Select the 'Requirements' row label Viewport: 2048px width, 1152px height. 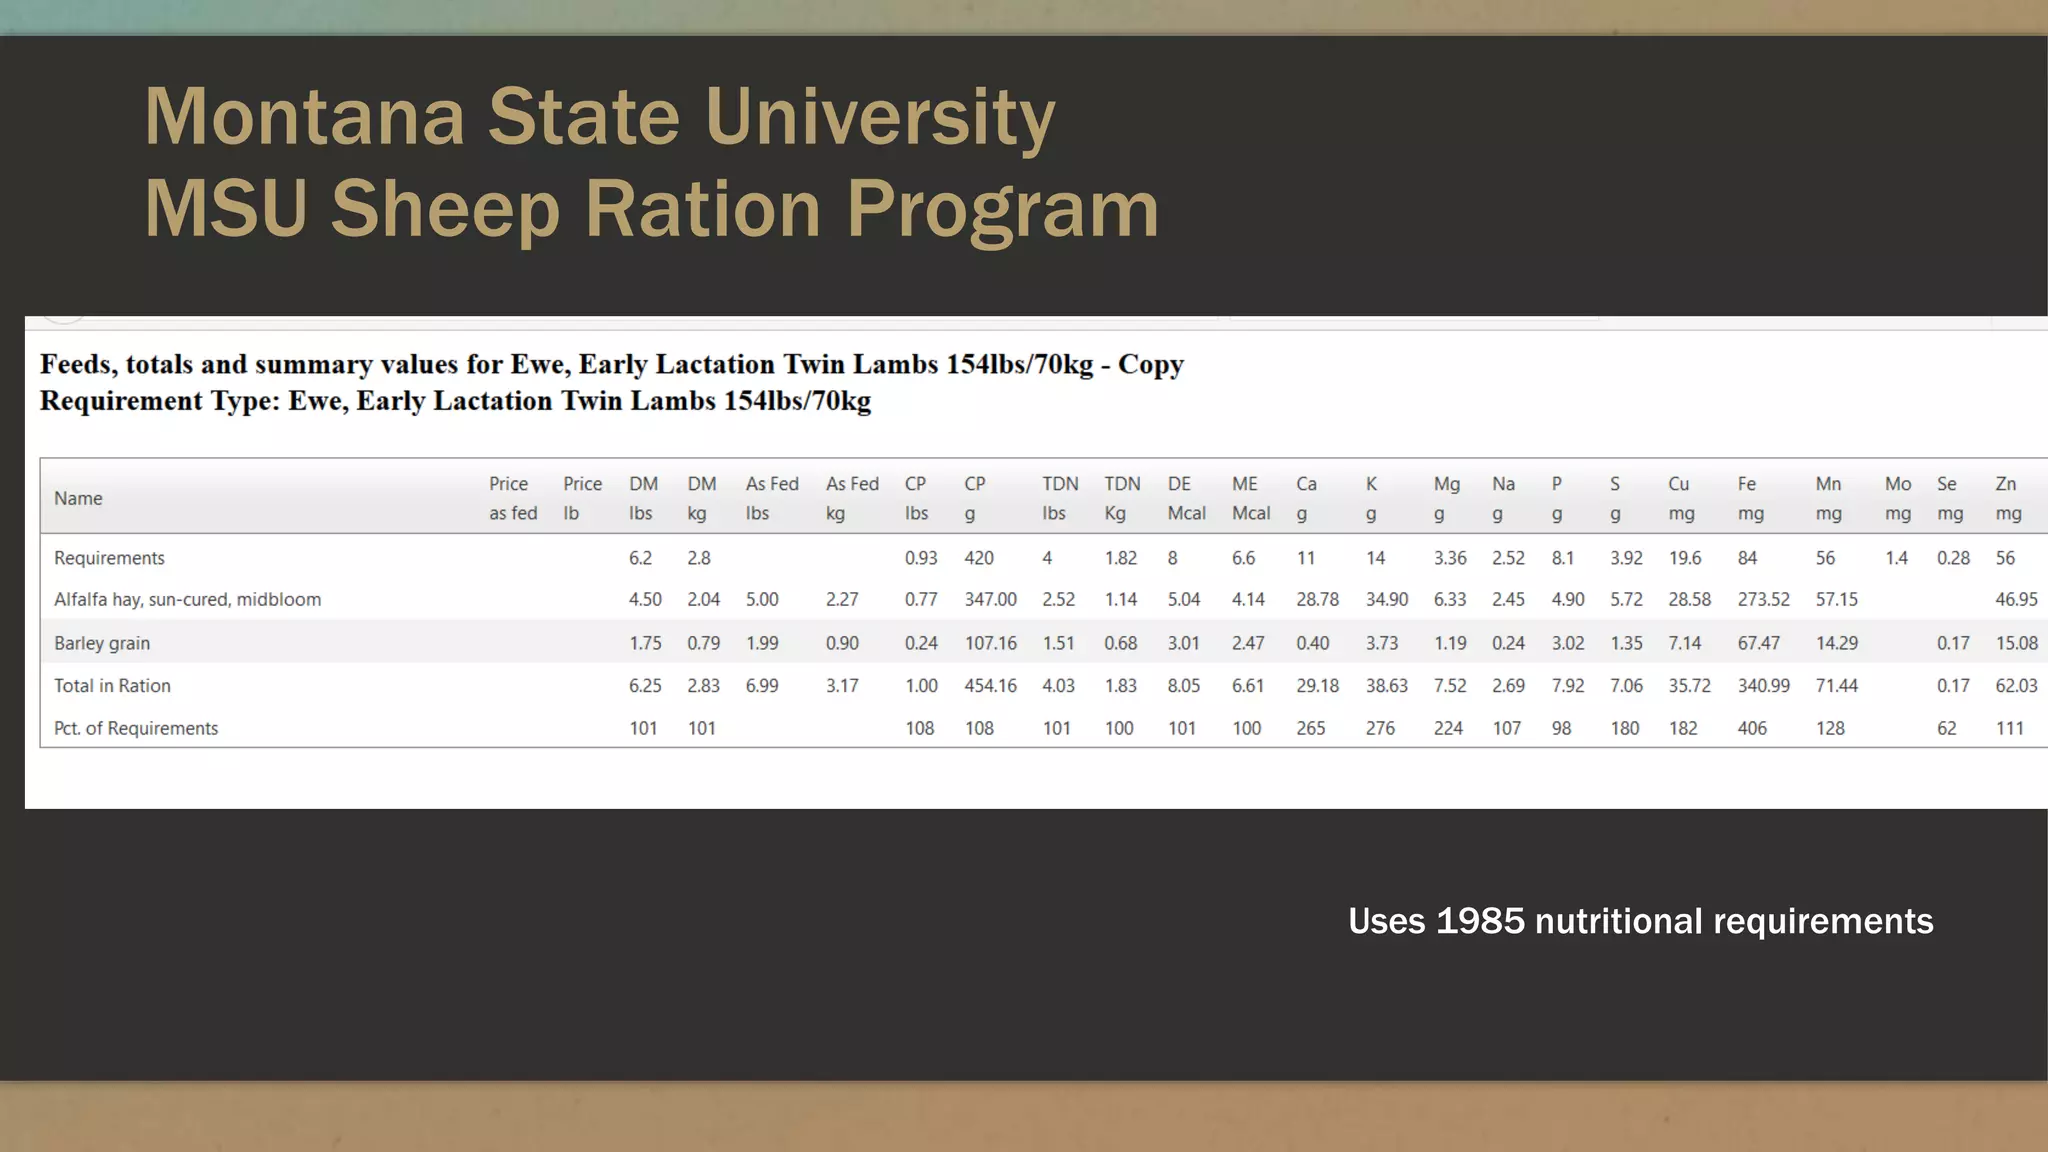(x=109, y=558)
